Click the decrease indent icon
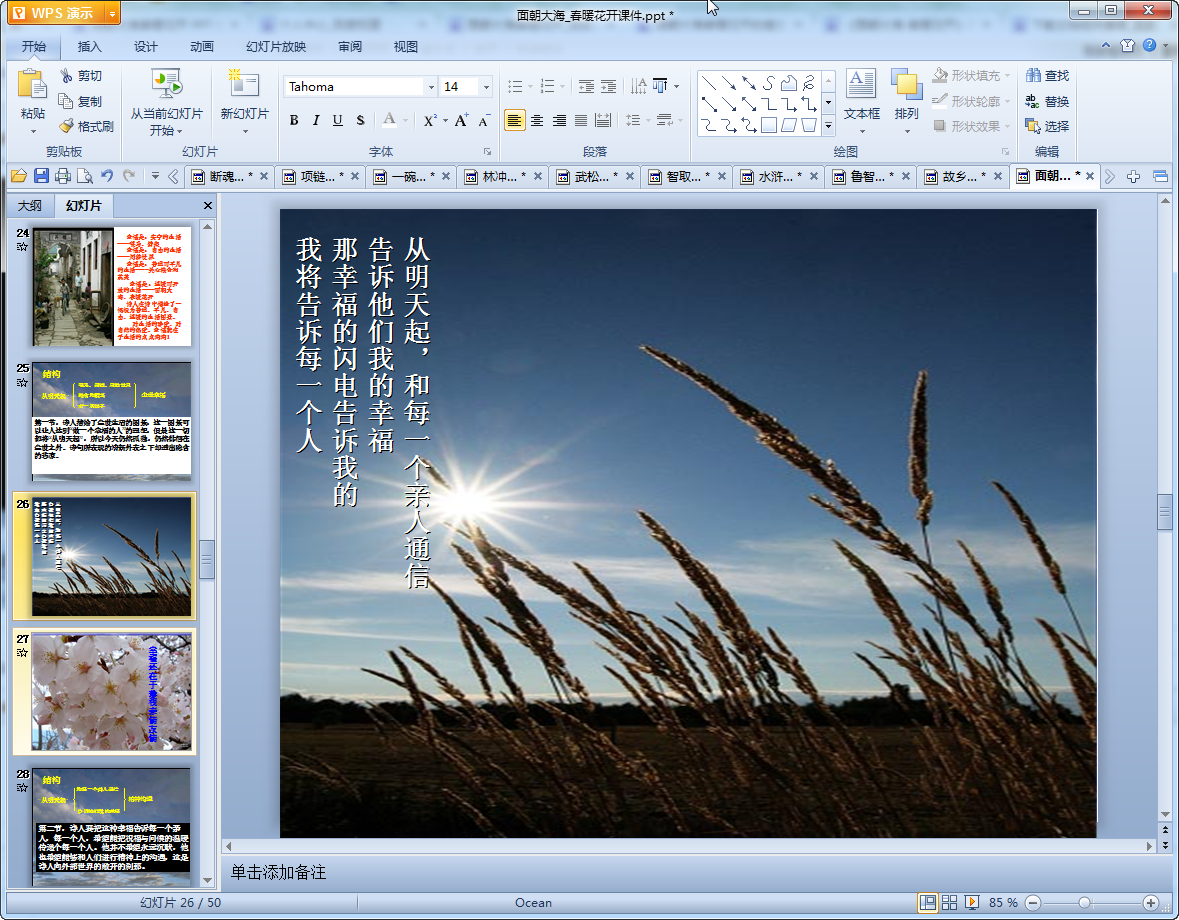 click(586, 86)
